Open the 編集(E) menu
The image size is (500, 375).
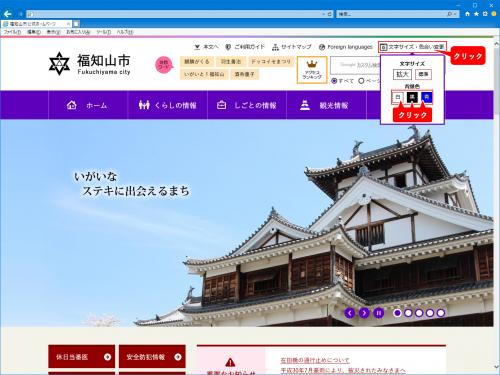pyautogui.click(x=34, y=32)
